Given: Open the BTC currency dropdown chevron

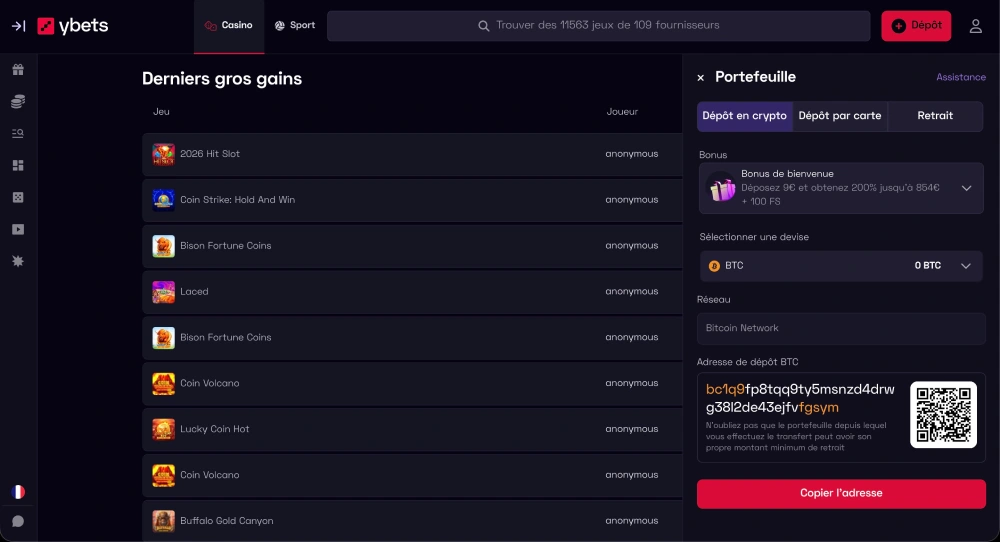Looking at the screenshot, I should point(966,266).
